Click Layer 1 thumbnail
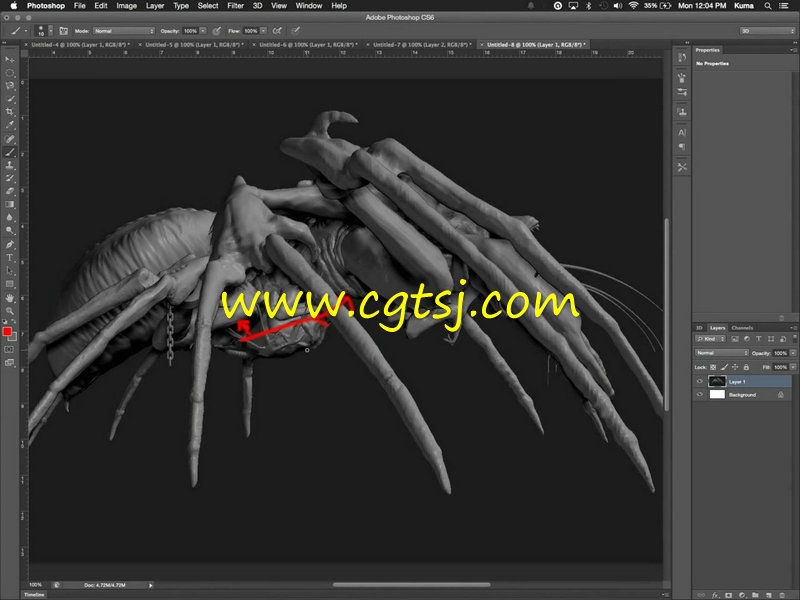This screenshot has width=800, height=600. tap(717, 381)
